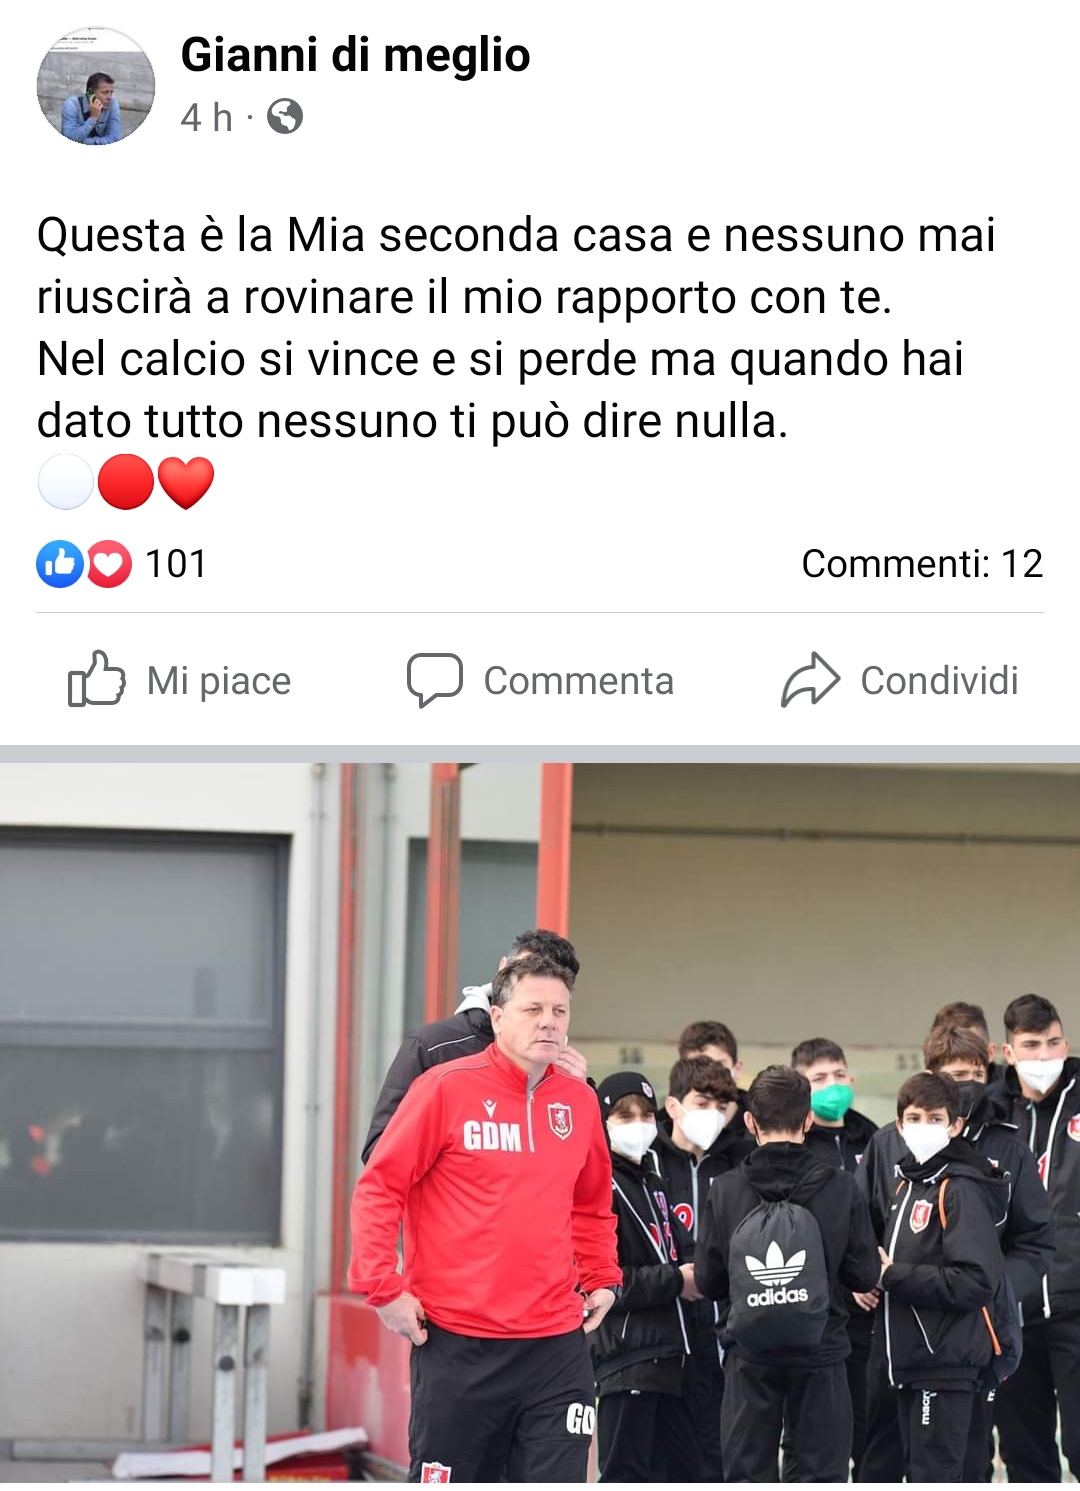Tap the Gianni di meglio name link
Screen dimensions: 1080x1491
tap(355, 55)
